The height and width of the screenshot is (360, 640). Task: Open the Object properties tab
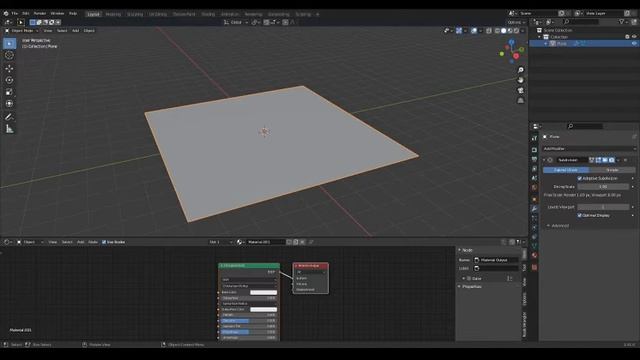[534, 199]
